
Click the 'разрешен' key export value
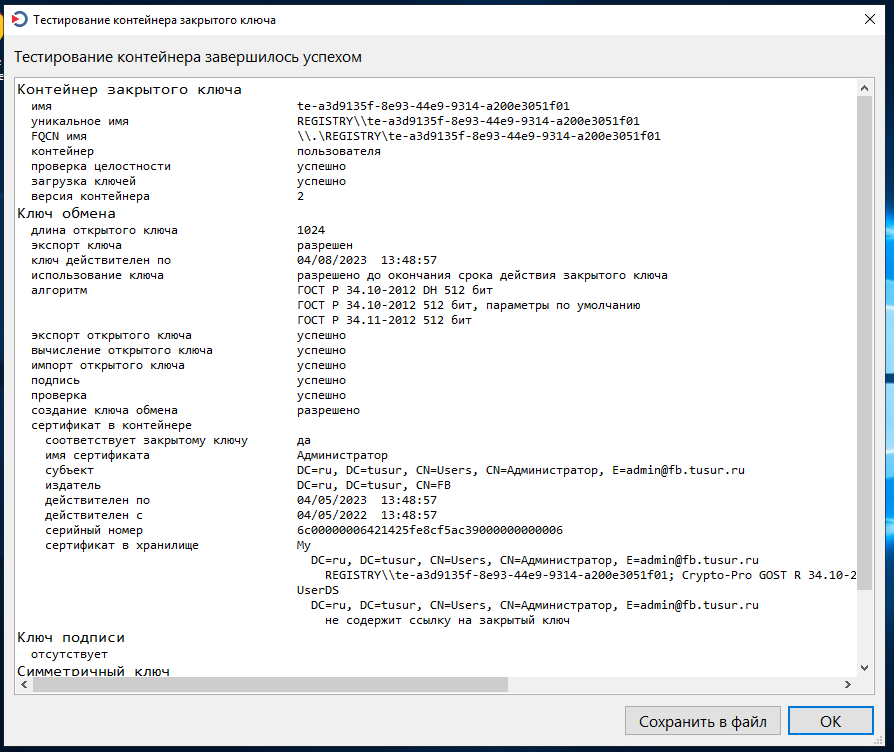click(325, 245)
